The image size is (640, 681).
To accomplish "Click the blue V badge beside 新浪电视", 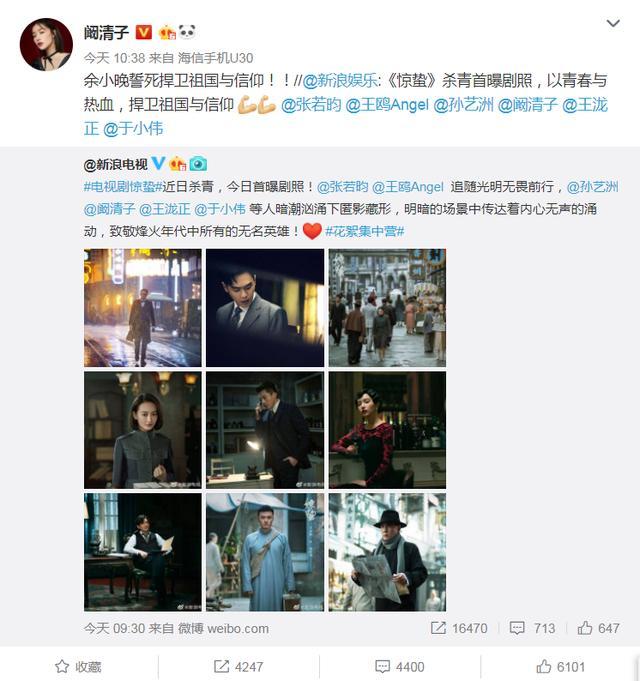I will 158,164.
